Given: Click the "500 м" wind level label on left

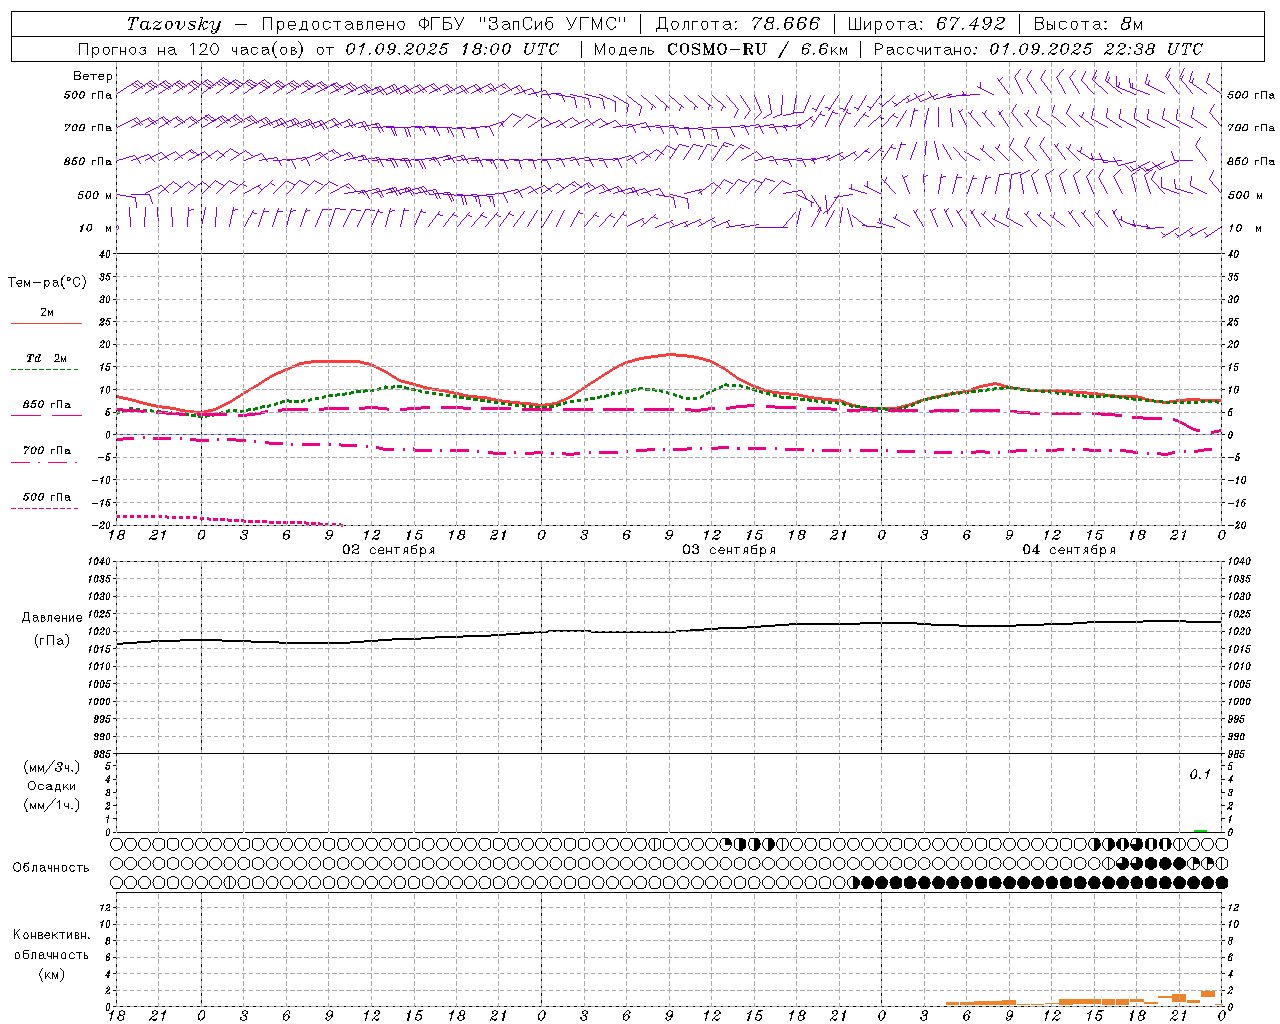Looking at the screenshot, I should 95,195.
